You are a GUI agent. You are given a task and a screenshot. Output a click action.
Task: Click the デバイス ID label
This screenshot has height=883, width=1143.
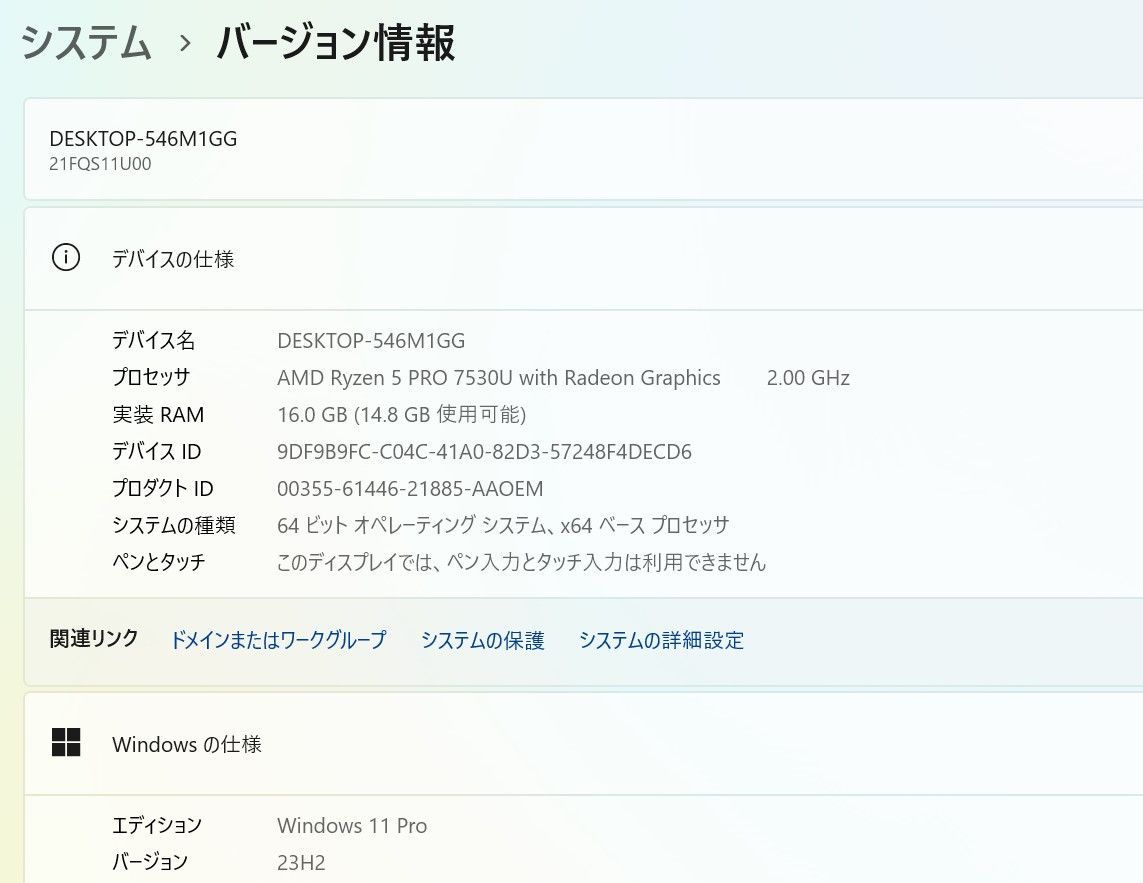pyautogui.click(x=156, y=451)
